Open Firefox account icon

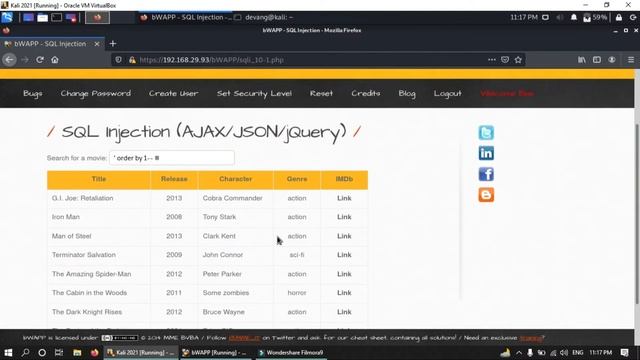click(x=612, y=60)
